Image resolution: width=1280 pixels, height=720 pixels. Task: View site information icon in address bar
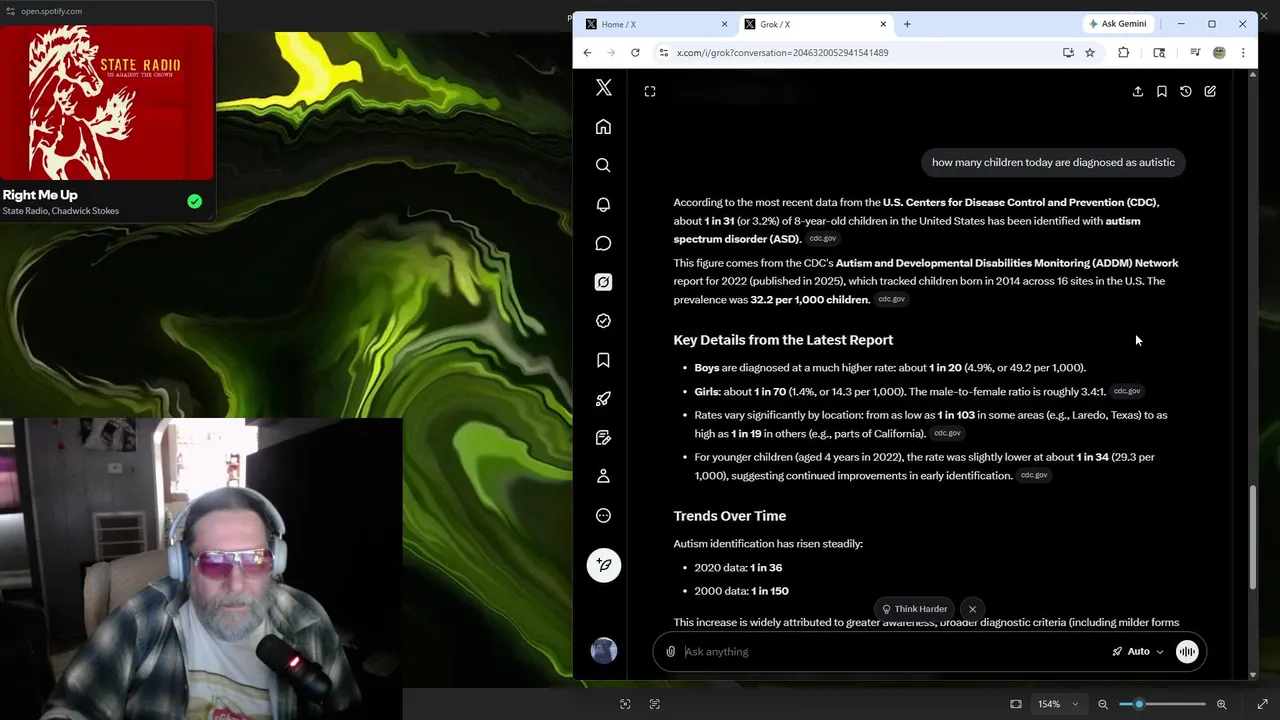[x=664, y=52]
